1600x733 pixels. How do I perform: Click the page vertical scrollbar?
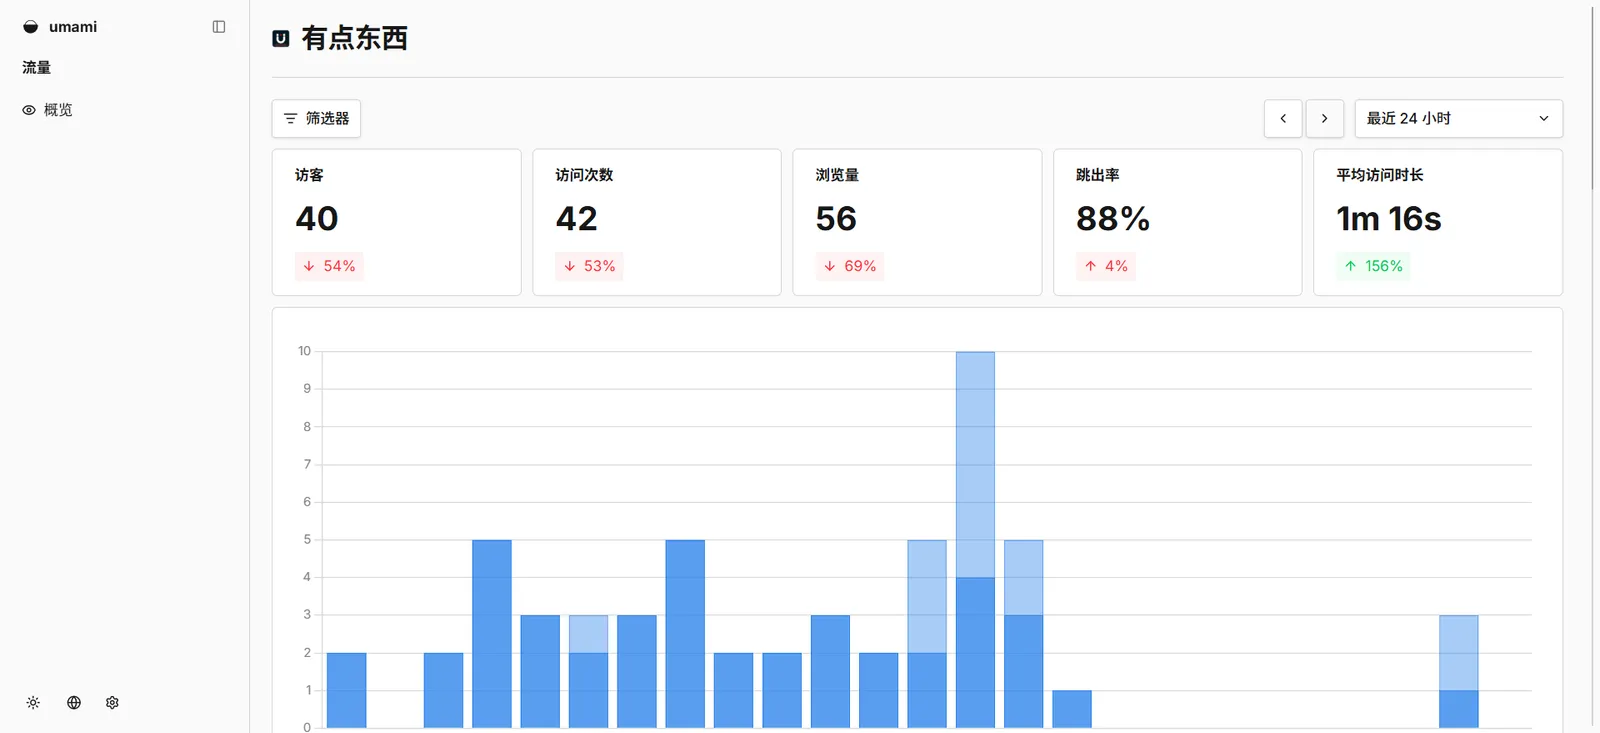point(1592,100)
